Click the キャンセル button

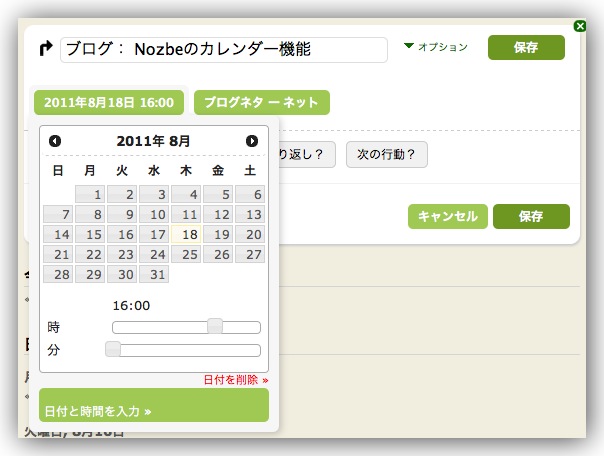447,216
